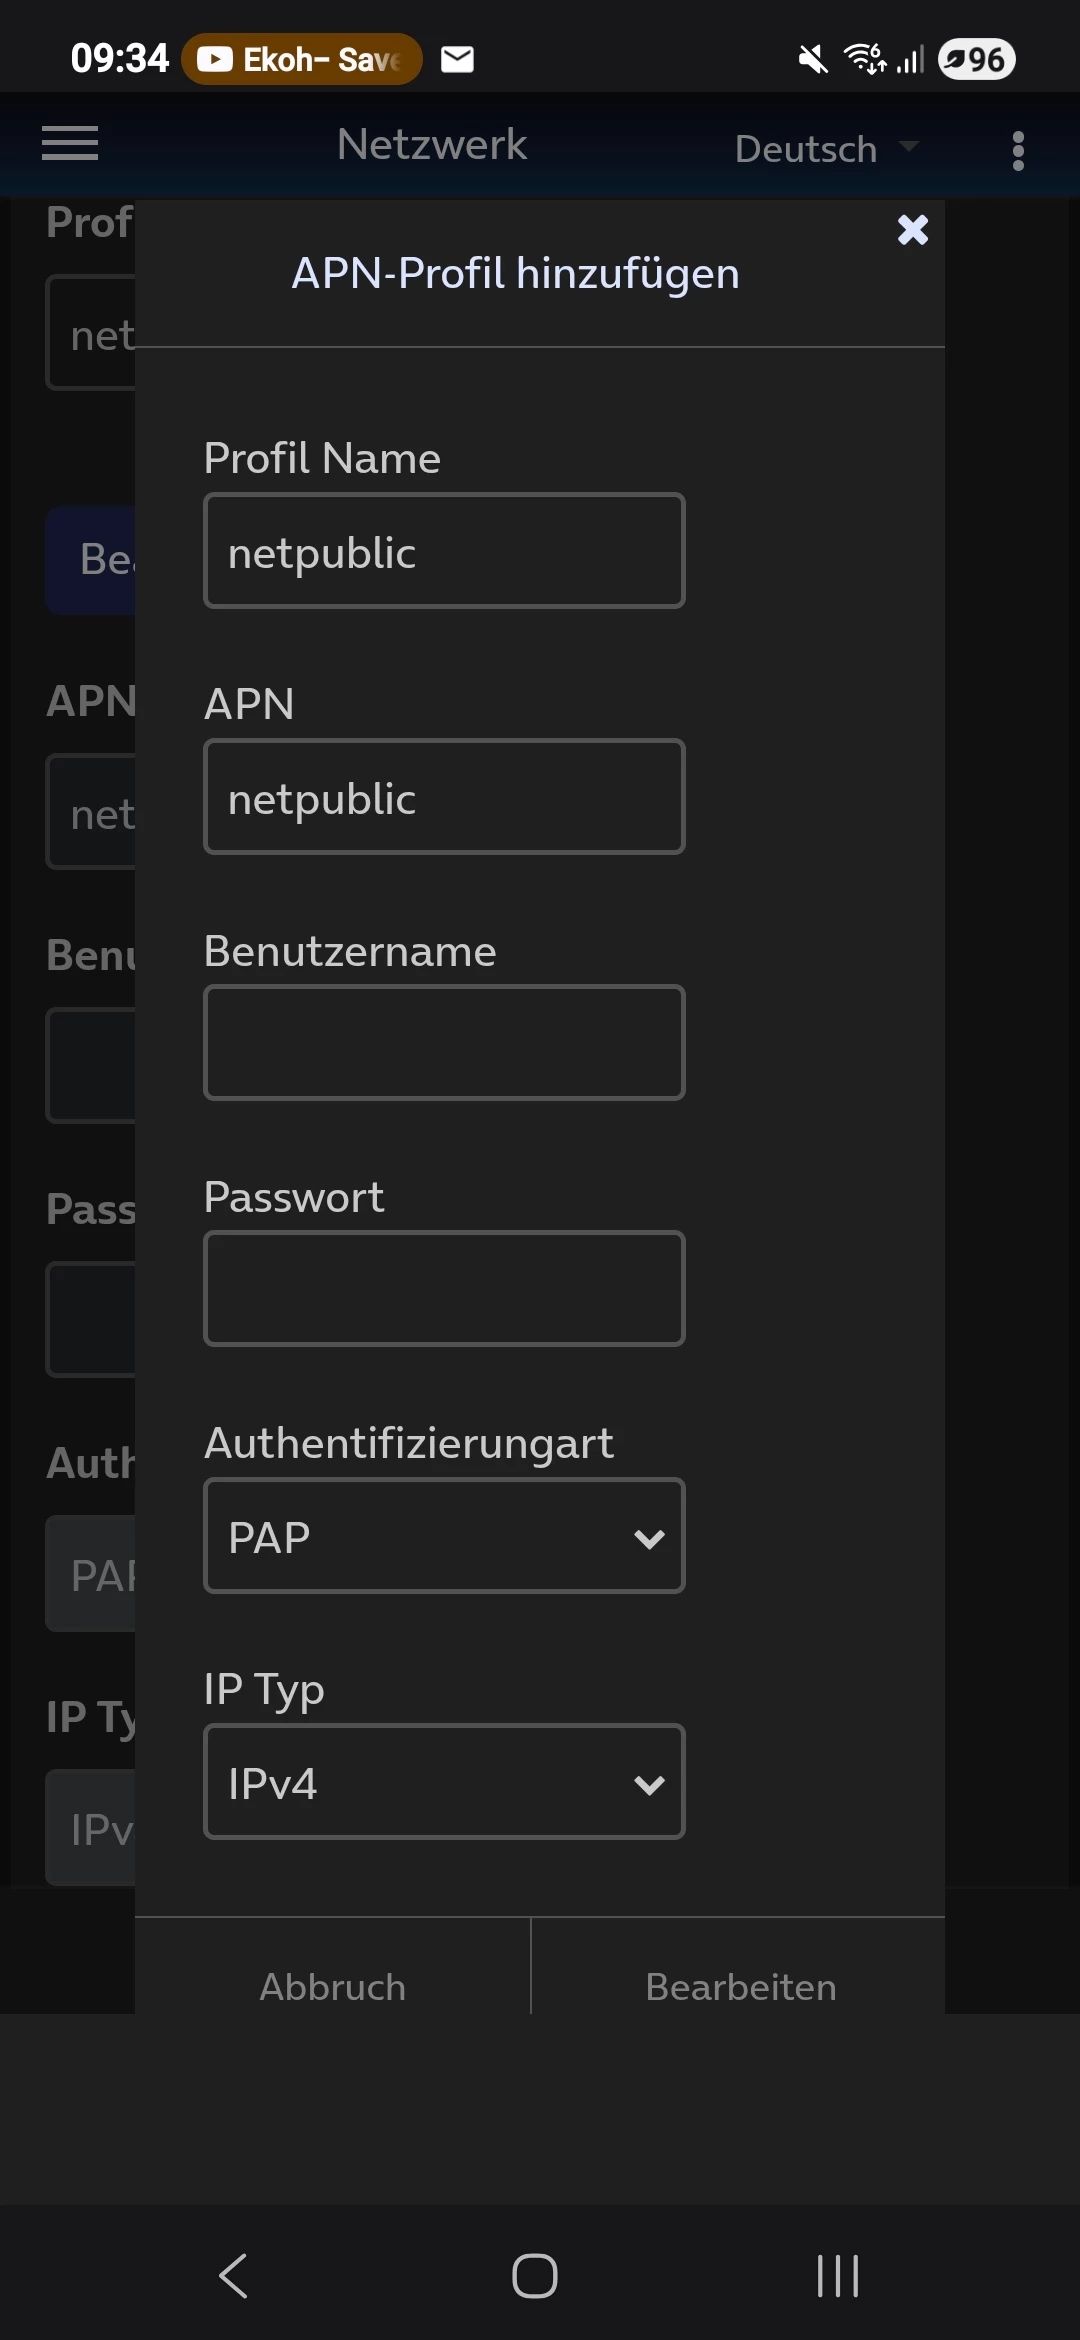Tap the Bearbeiten button

pyautogui.click(x=740, y=1987)
